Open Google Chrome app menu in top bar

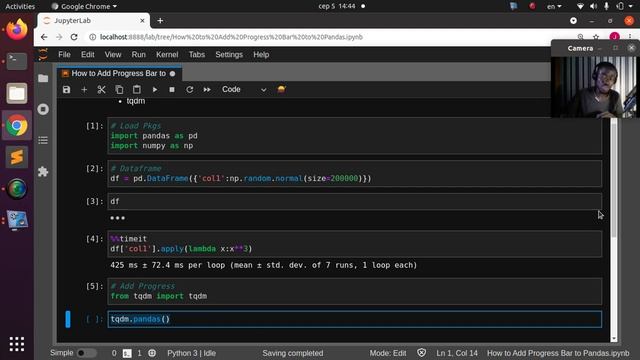coord(84,6)
